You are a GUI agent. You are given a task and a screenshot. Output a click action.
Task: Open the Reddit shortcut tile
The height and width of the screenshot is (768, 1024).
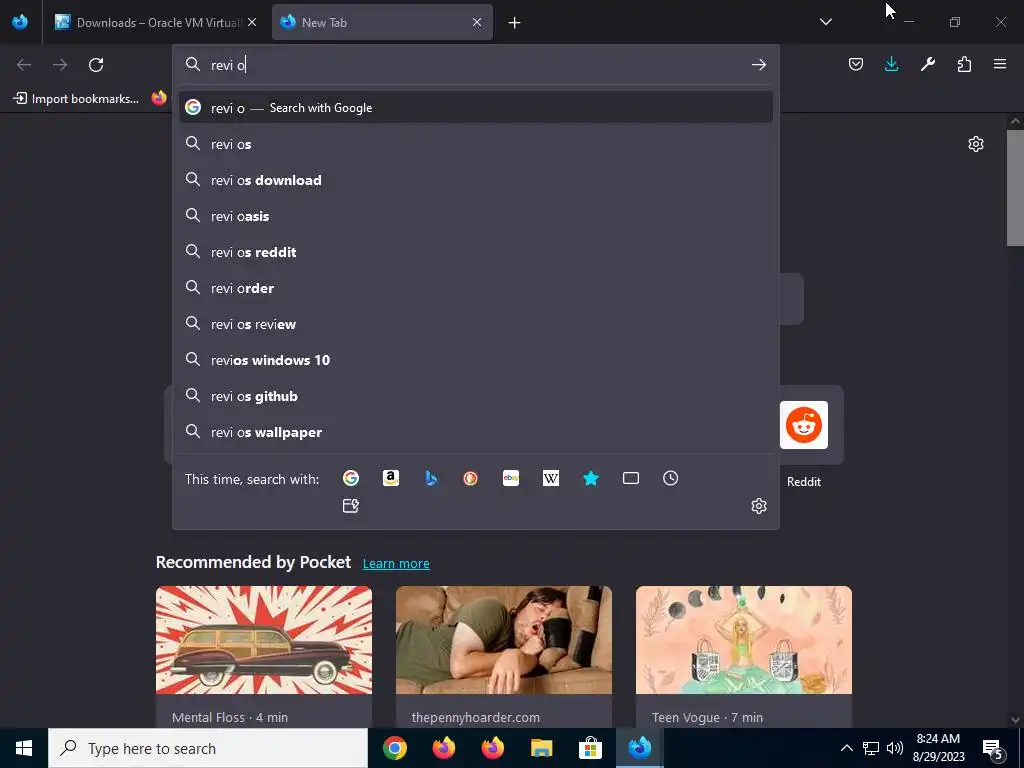click(x=803, y=425)
